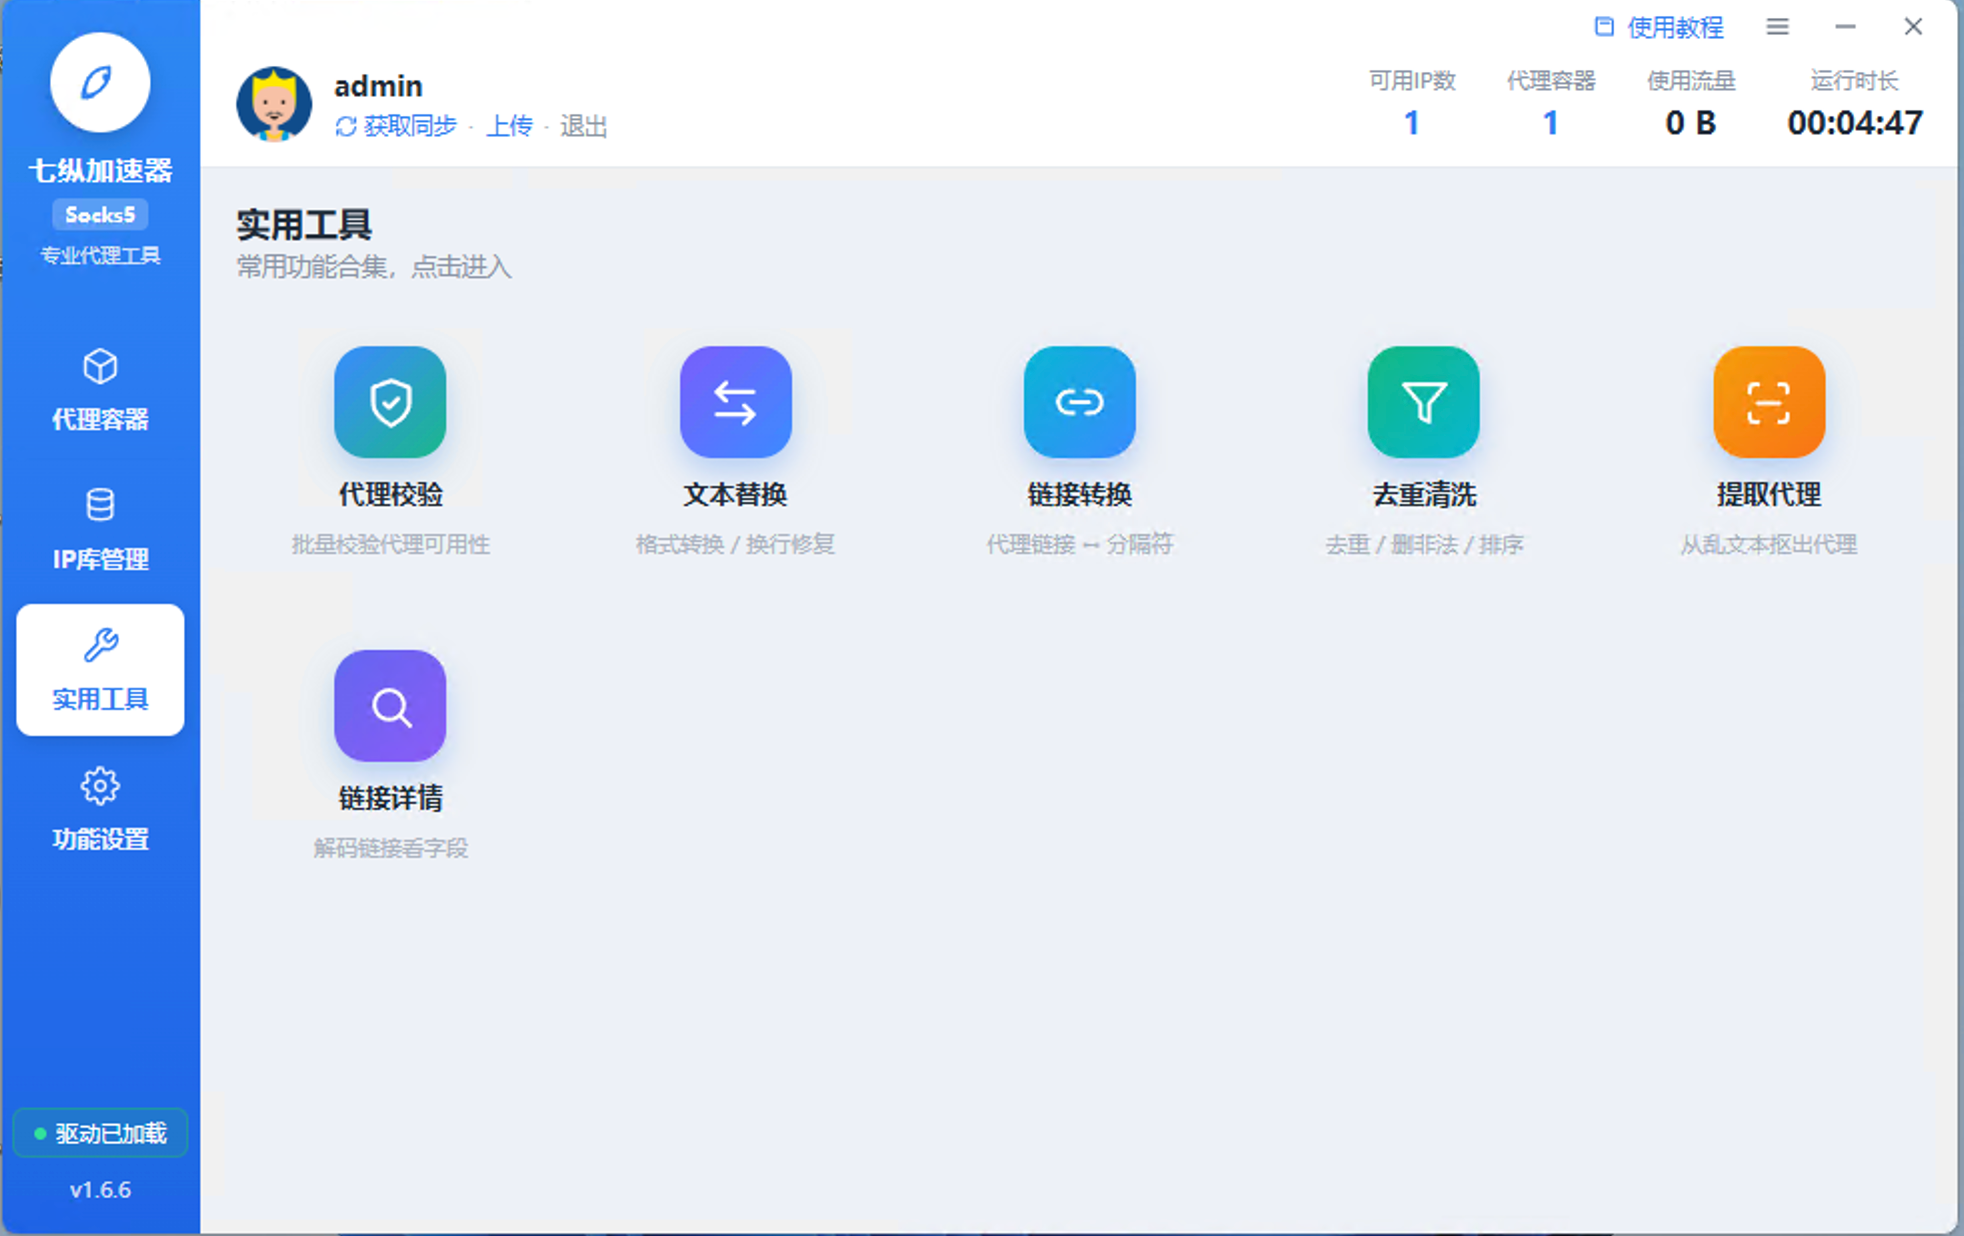1964x1236 pixels.
Task: Click the 链接转换 title text
Action: [1079, 495]
